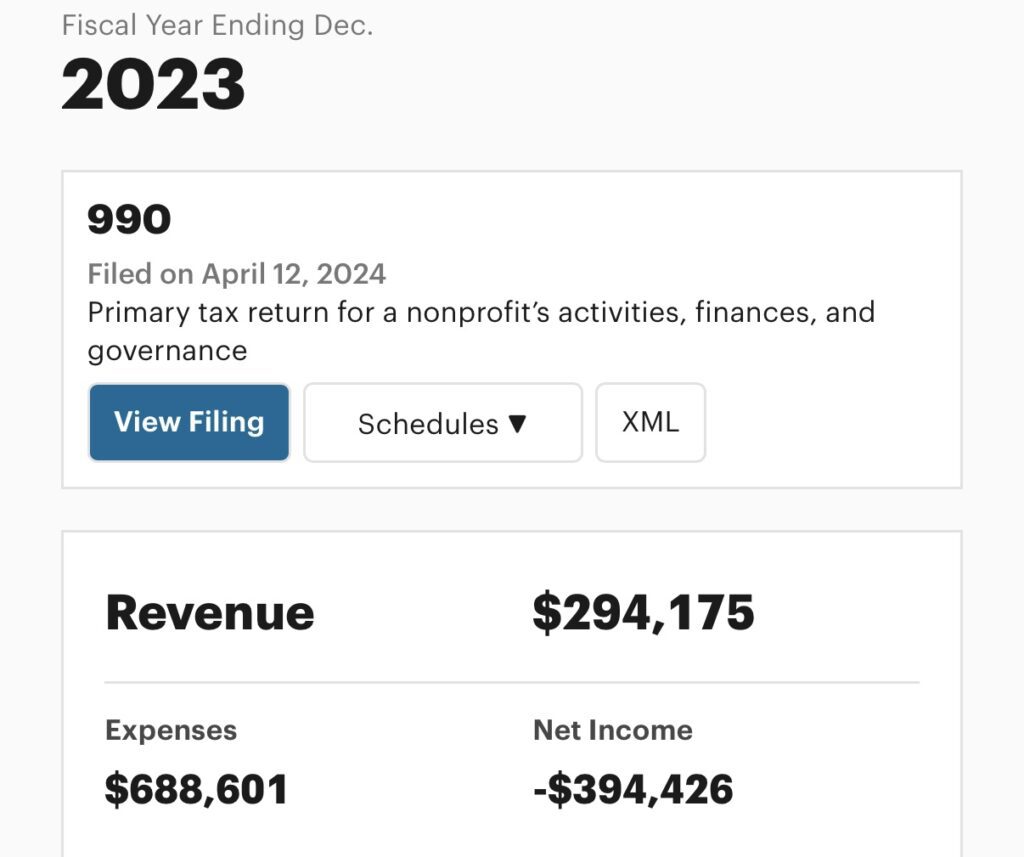Viewport: 1024px width, 857px height.
Task: Click the View Filing button
Action: pos(189,423)
